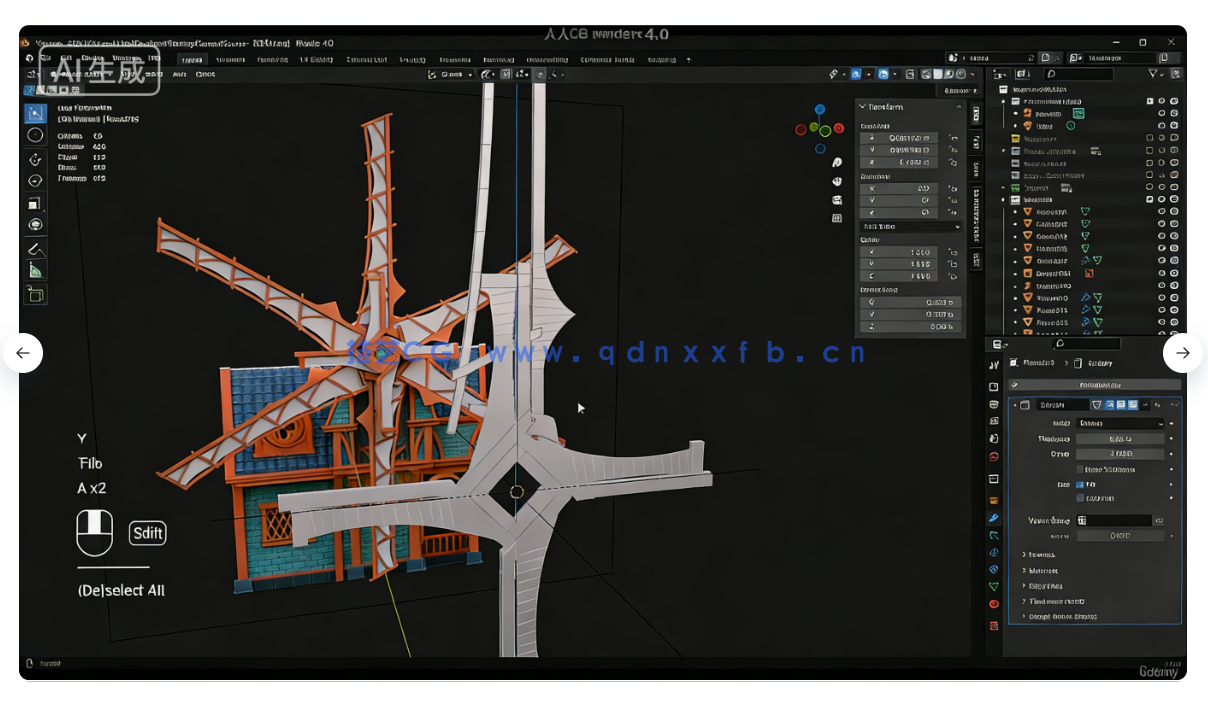Viewport: 1208px width, 705px height.
Task: Select the Measure tool
Action: (x=34, y=268)
